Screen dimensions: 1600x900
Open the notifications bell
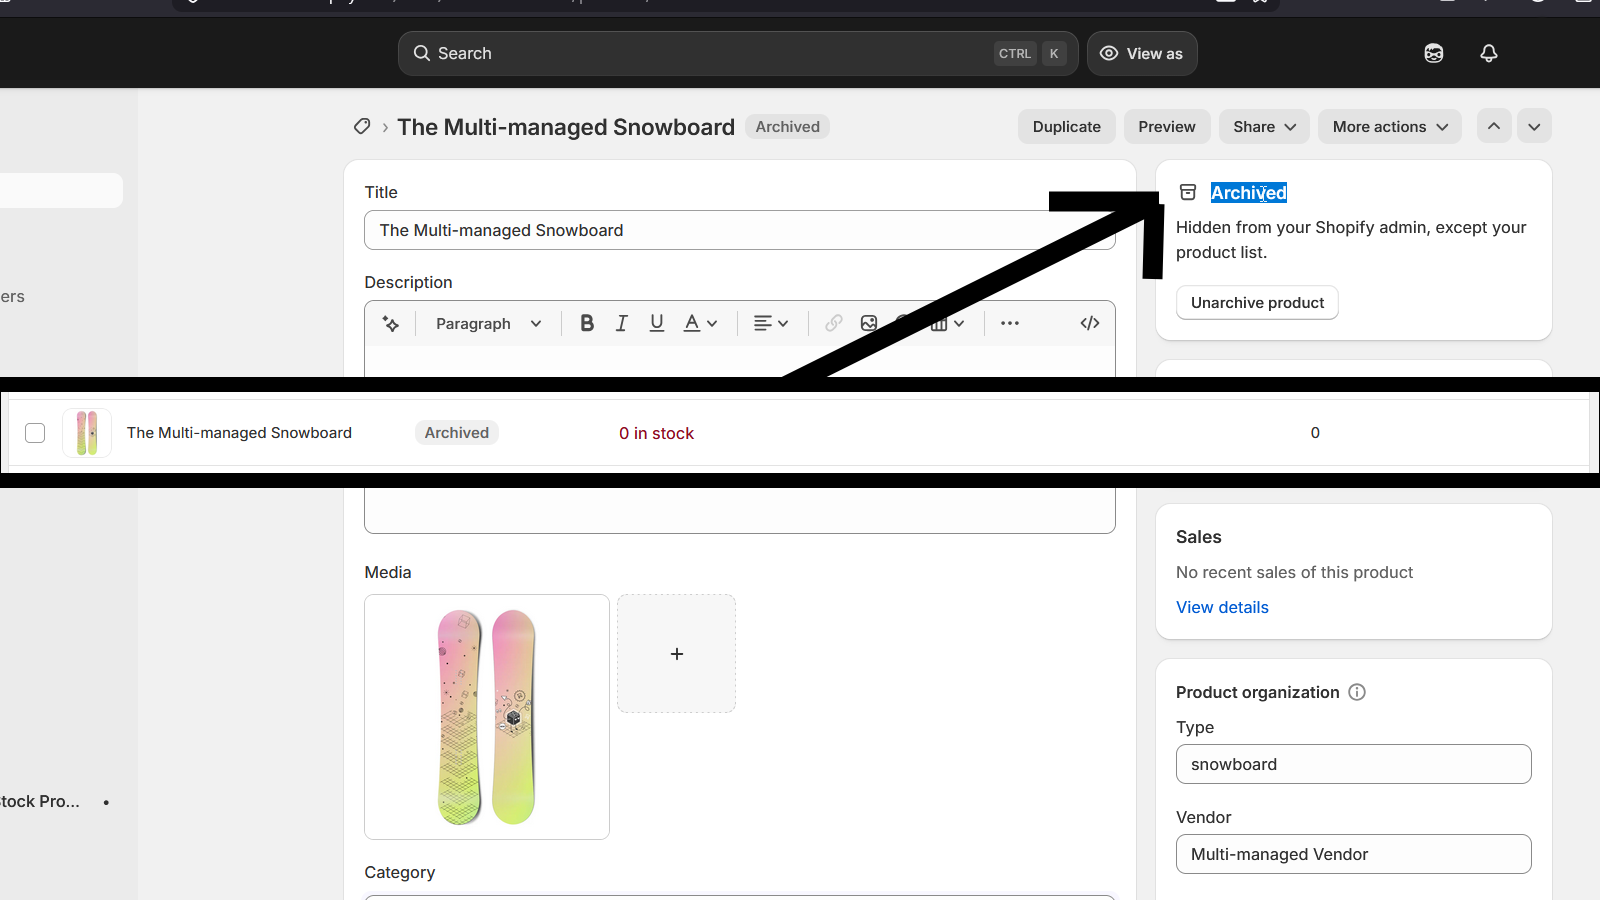pyautogui.click(x=1488, y=54)
